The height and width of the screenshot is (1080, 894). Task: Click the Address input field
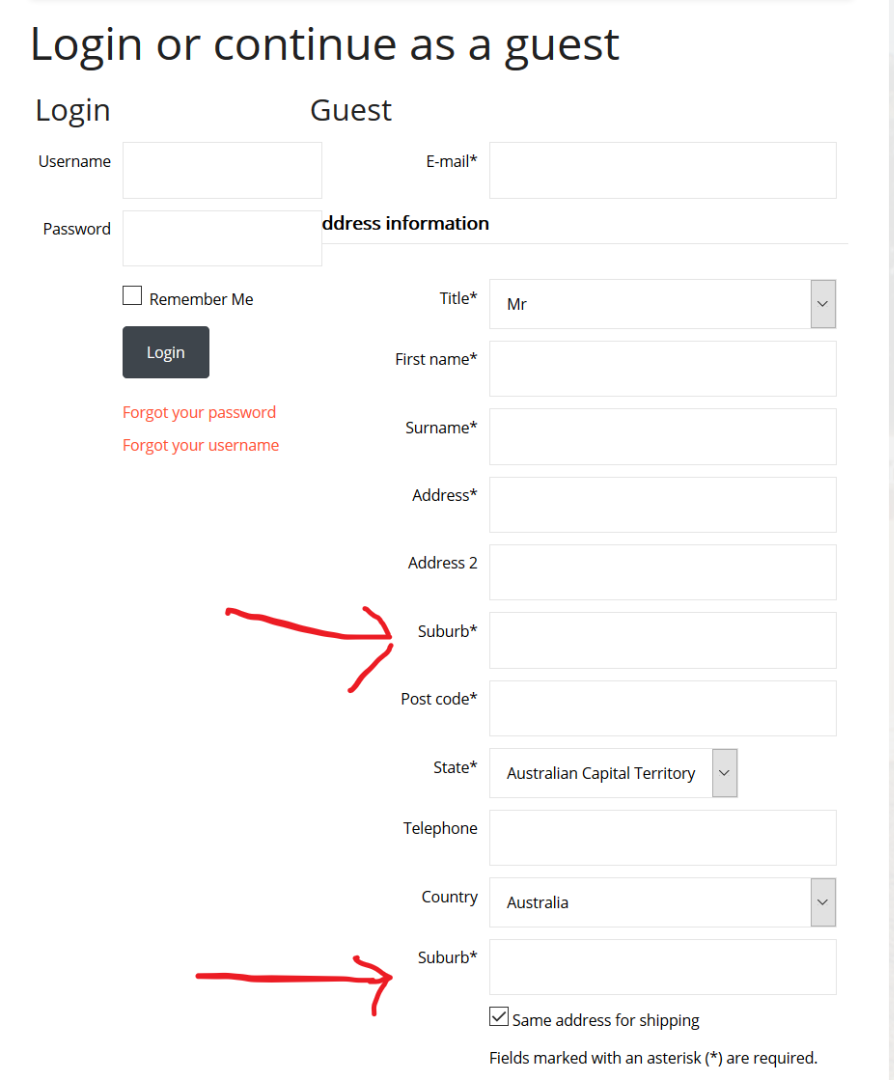coord(663,504)
